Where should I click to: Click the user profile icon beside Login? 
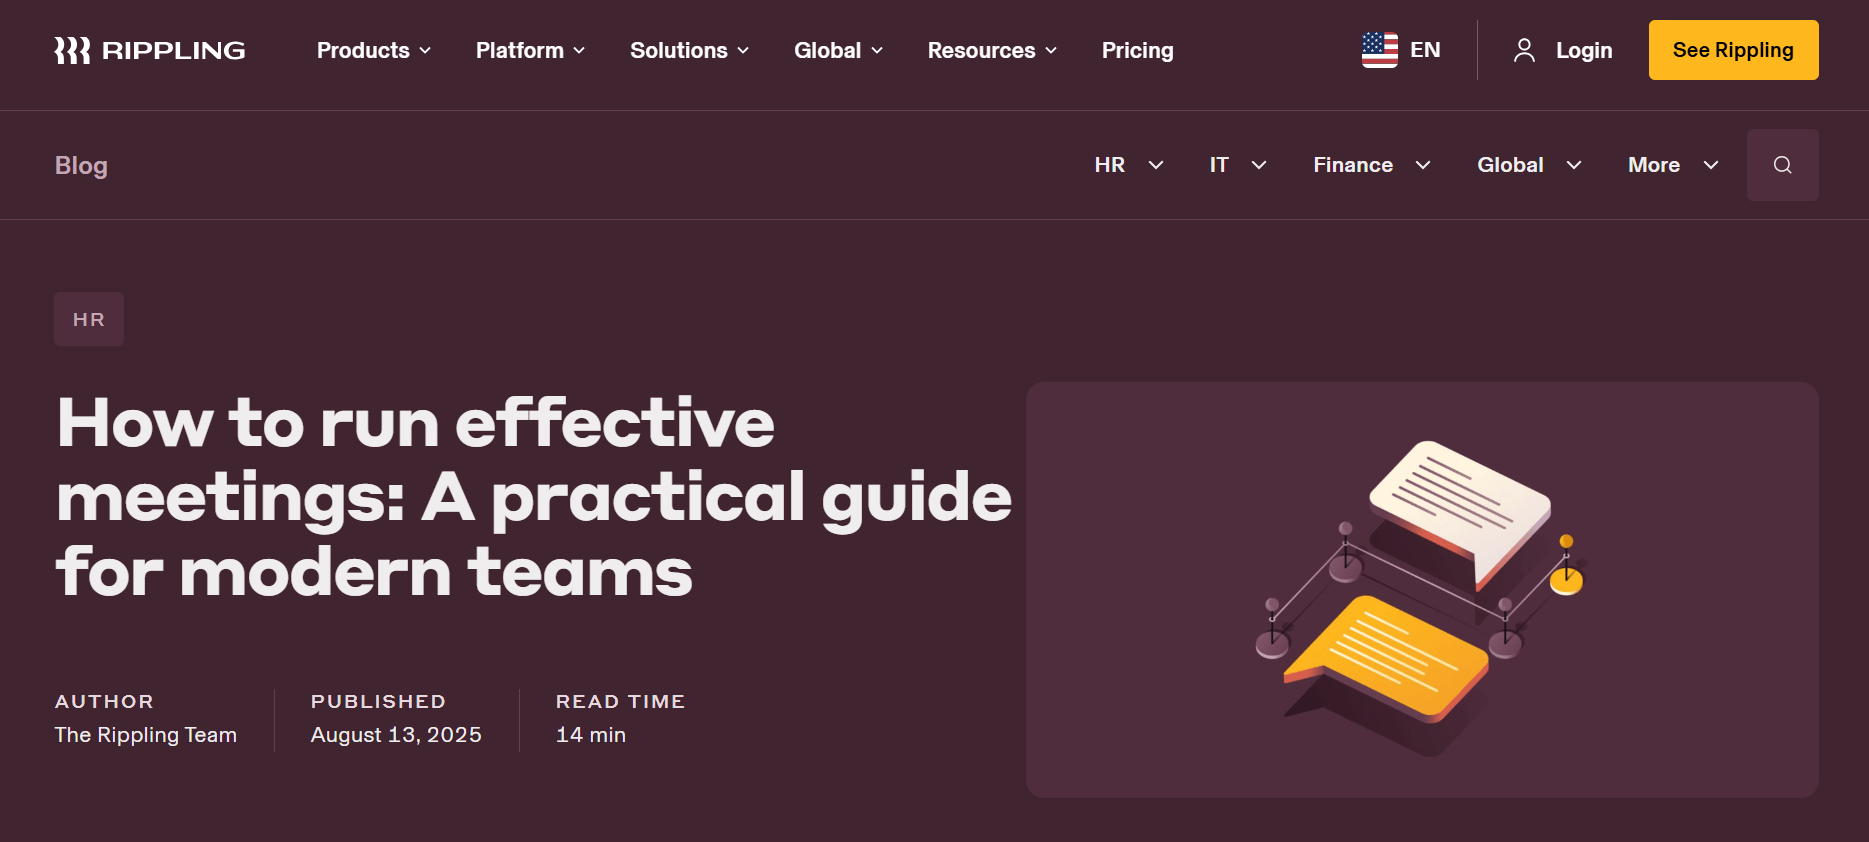pyautogui.click(x=1524, y=50)
